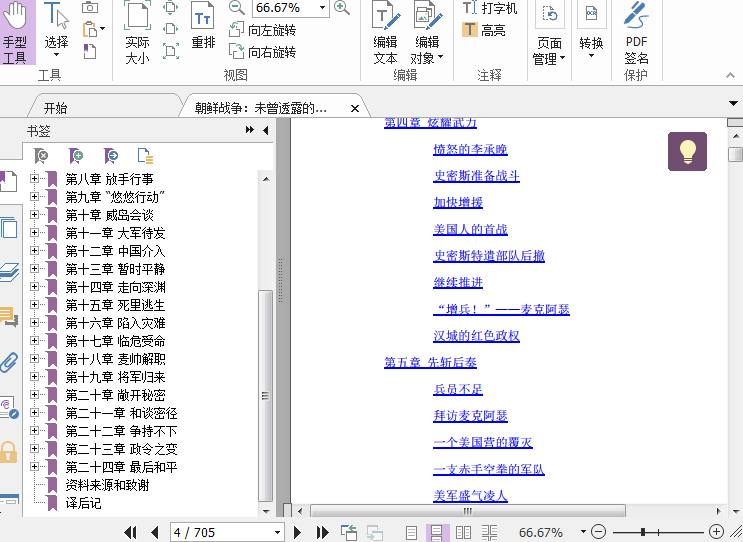Open link 第五章 先斩后奏
The width and height of the screenshot is (743, 542).
[x=430, y=362]
